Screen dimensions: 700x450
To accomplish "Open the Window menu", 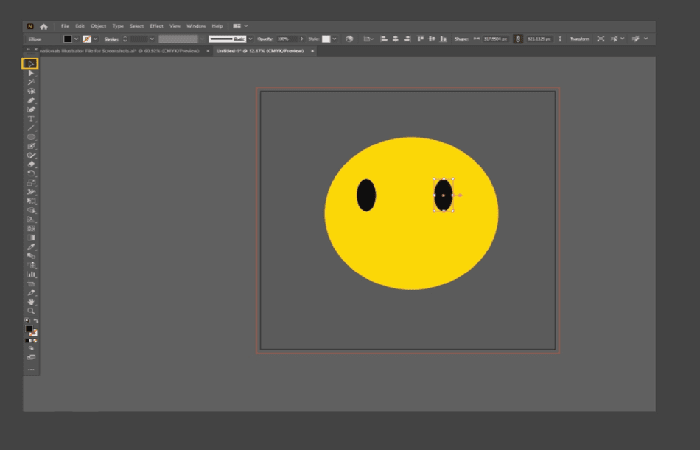I will (196, 26).
